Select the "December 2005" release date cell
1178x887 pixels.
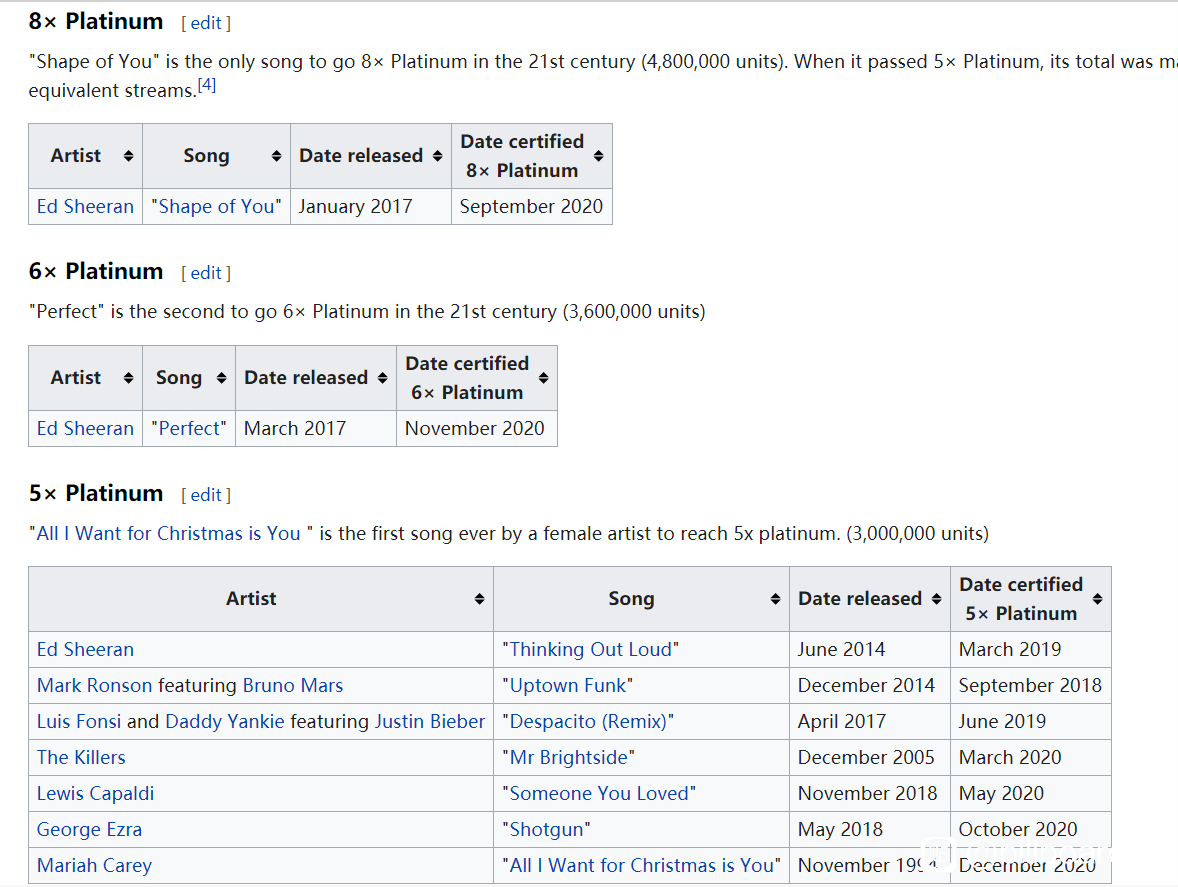tap(870, 758)
